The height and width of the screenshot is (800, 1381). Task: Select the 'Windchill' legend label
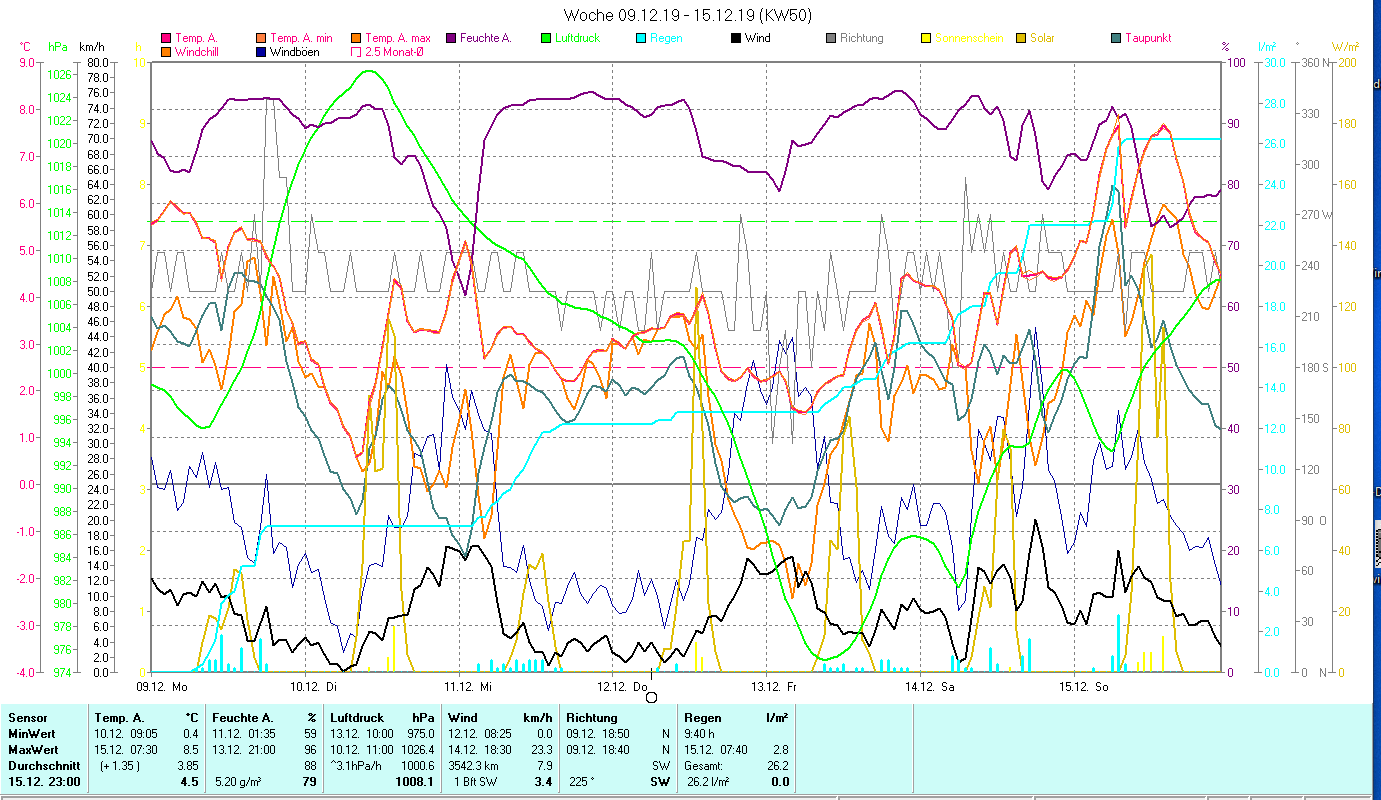[198, 51]
